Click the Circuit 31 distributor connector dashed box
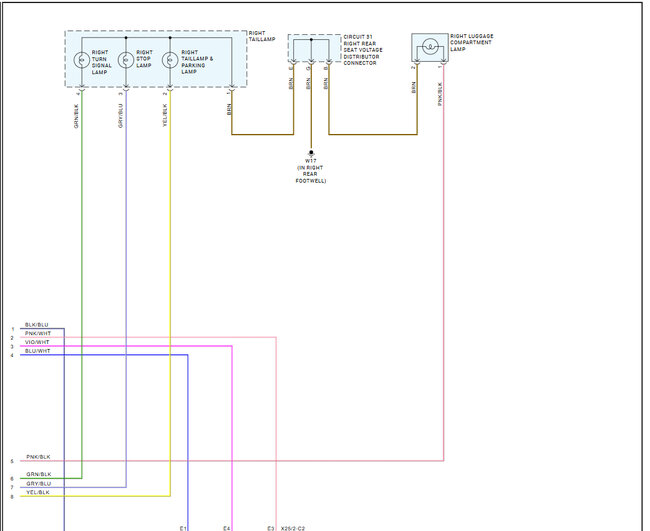Image resolution: width=650 pixels, height=531 pixels. (314, 48)
